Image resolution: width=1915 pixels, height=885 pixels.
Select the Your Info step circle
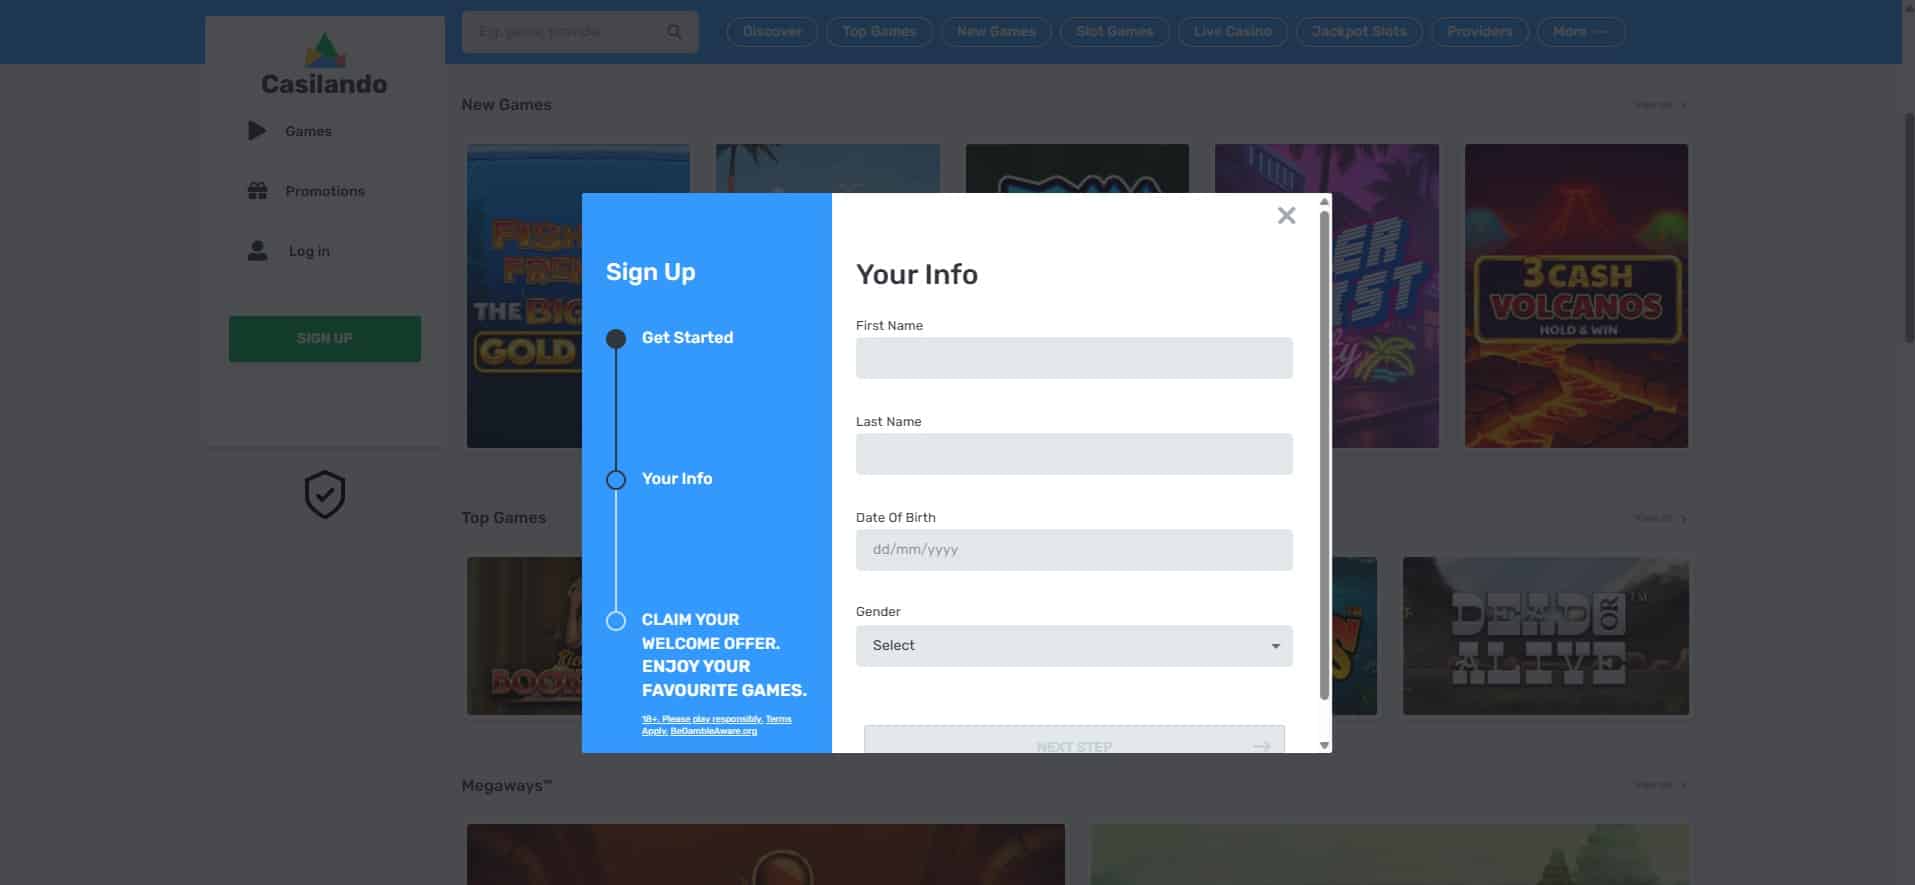pos(616,480)
